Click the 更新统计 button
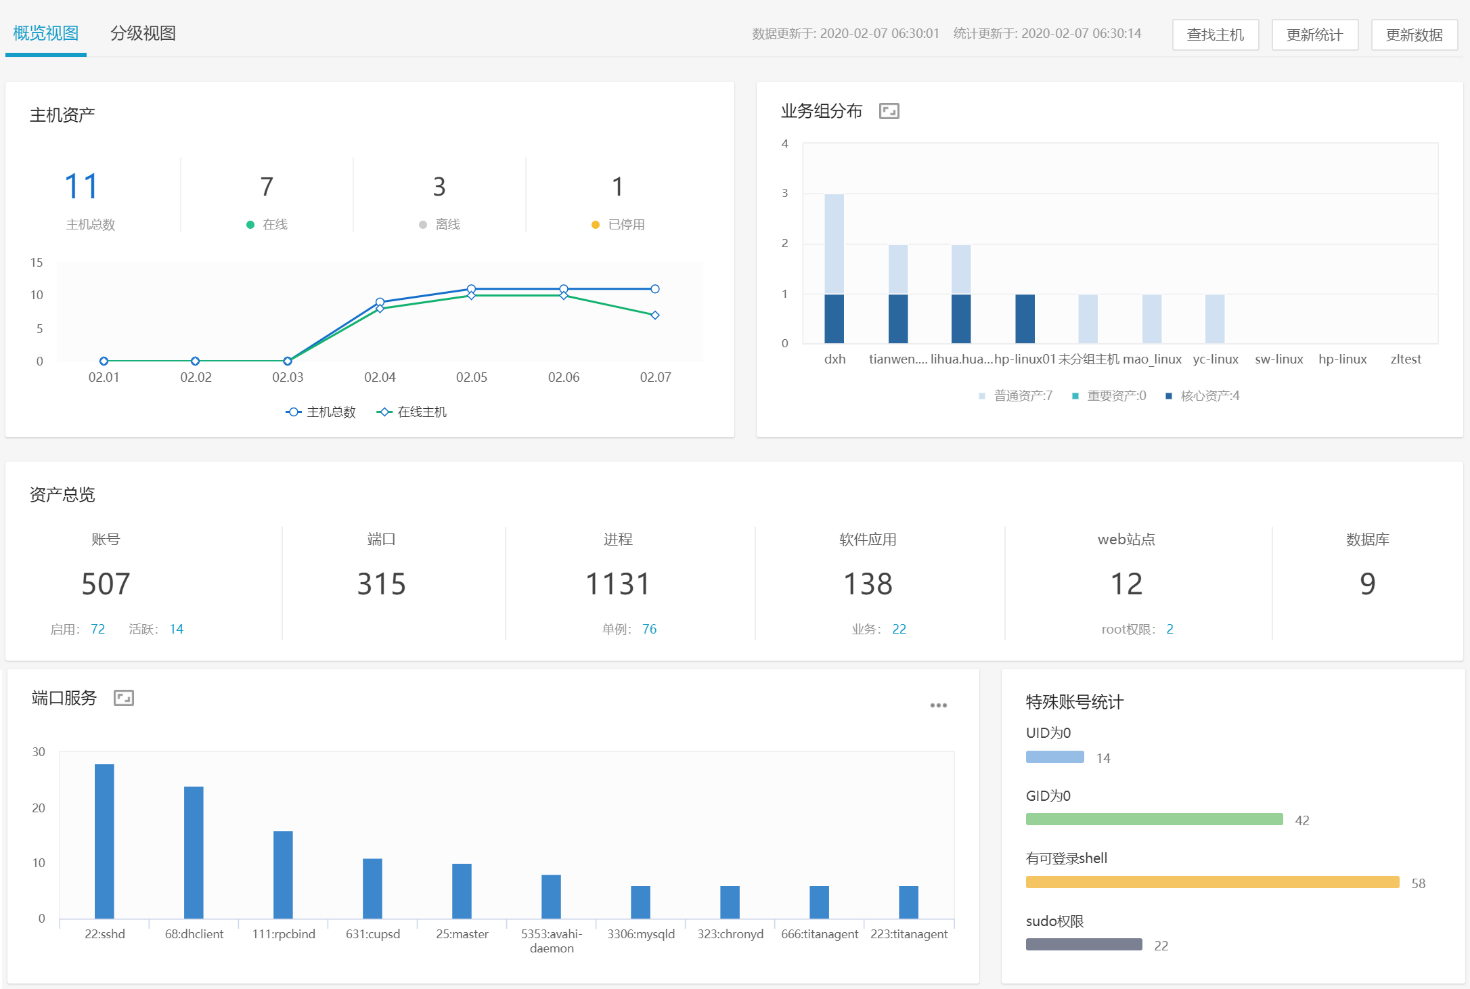The width and height of the screenshot is (1470, 989). [x=1314, y=34]
